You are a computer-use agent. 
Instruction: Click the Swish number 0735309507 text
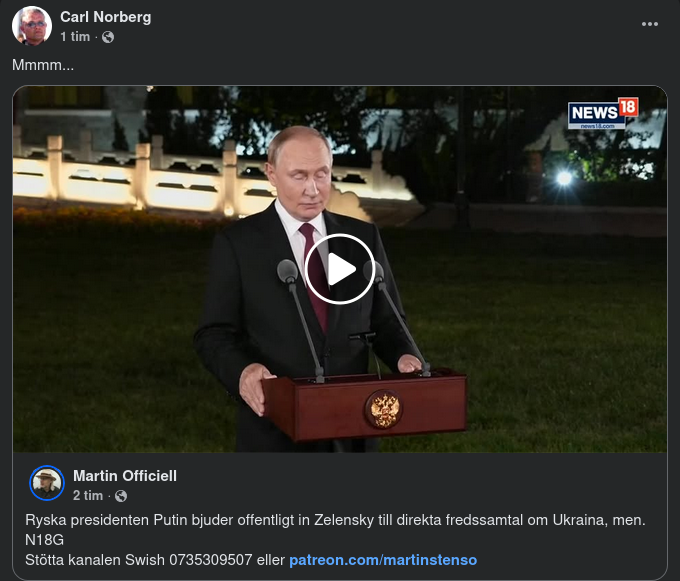[x=211, y=560]
